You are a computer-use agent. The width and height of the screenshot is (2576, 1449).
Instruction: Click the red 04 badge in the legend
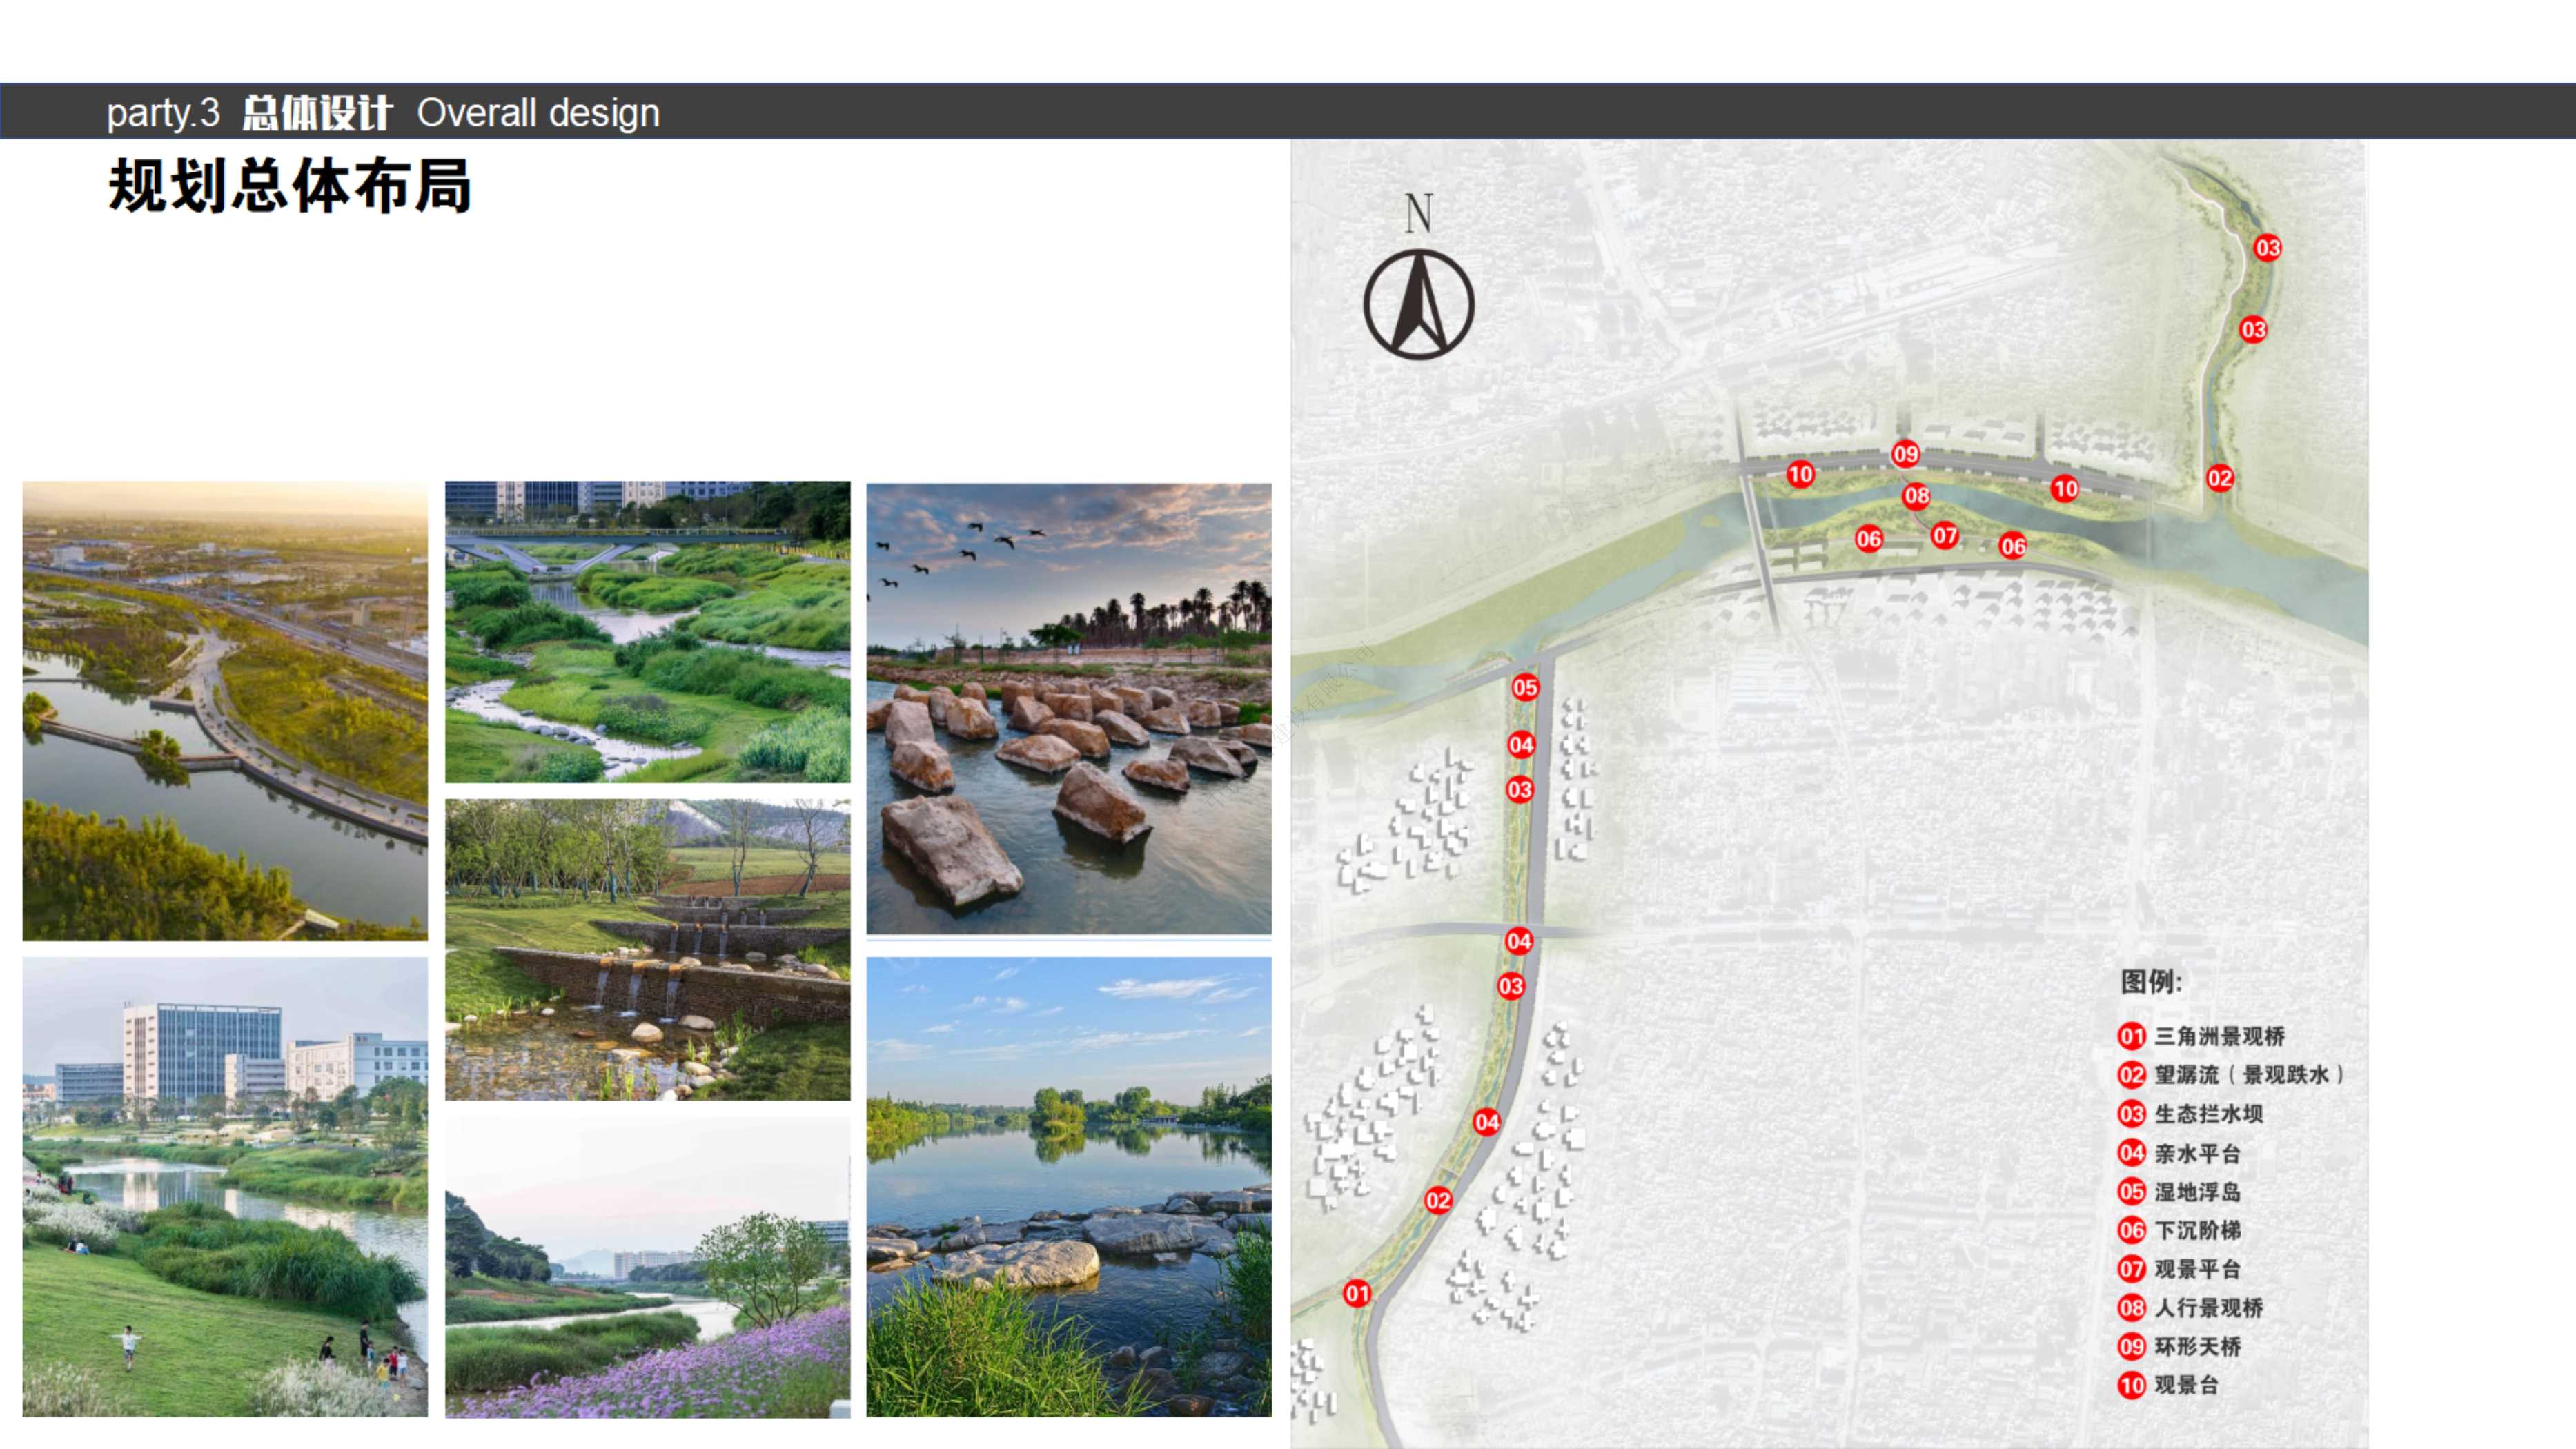click(2131, 1153)
